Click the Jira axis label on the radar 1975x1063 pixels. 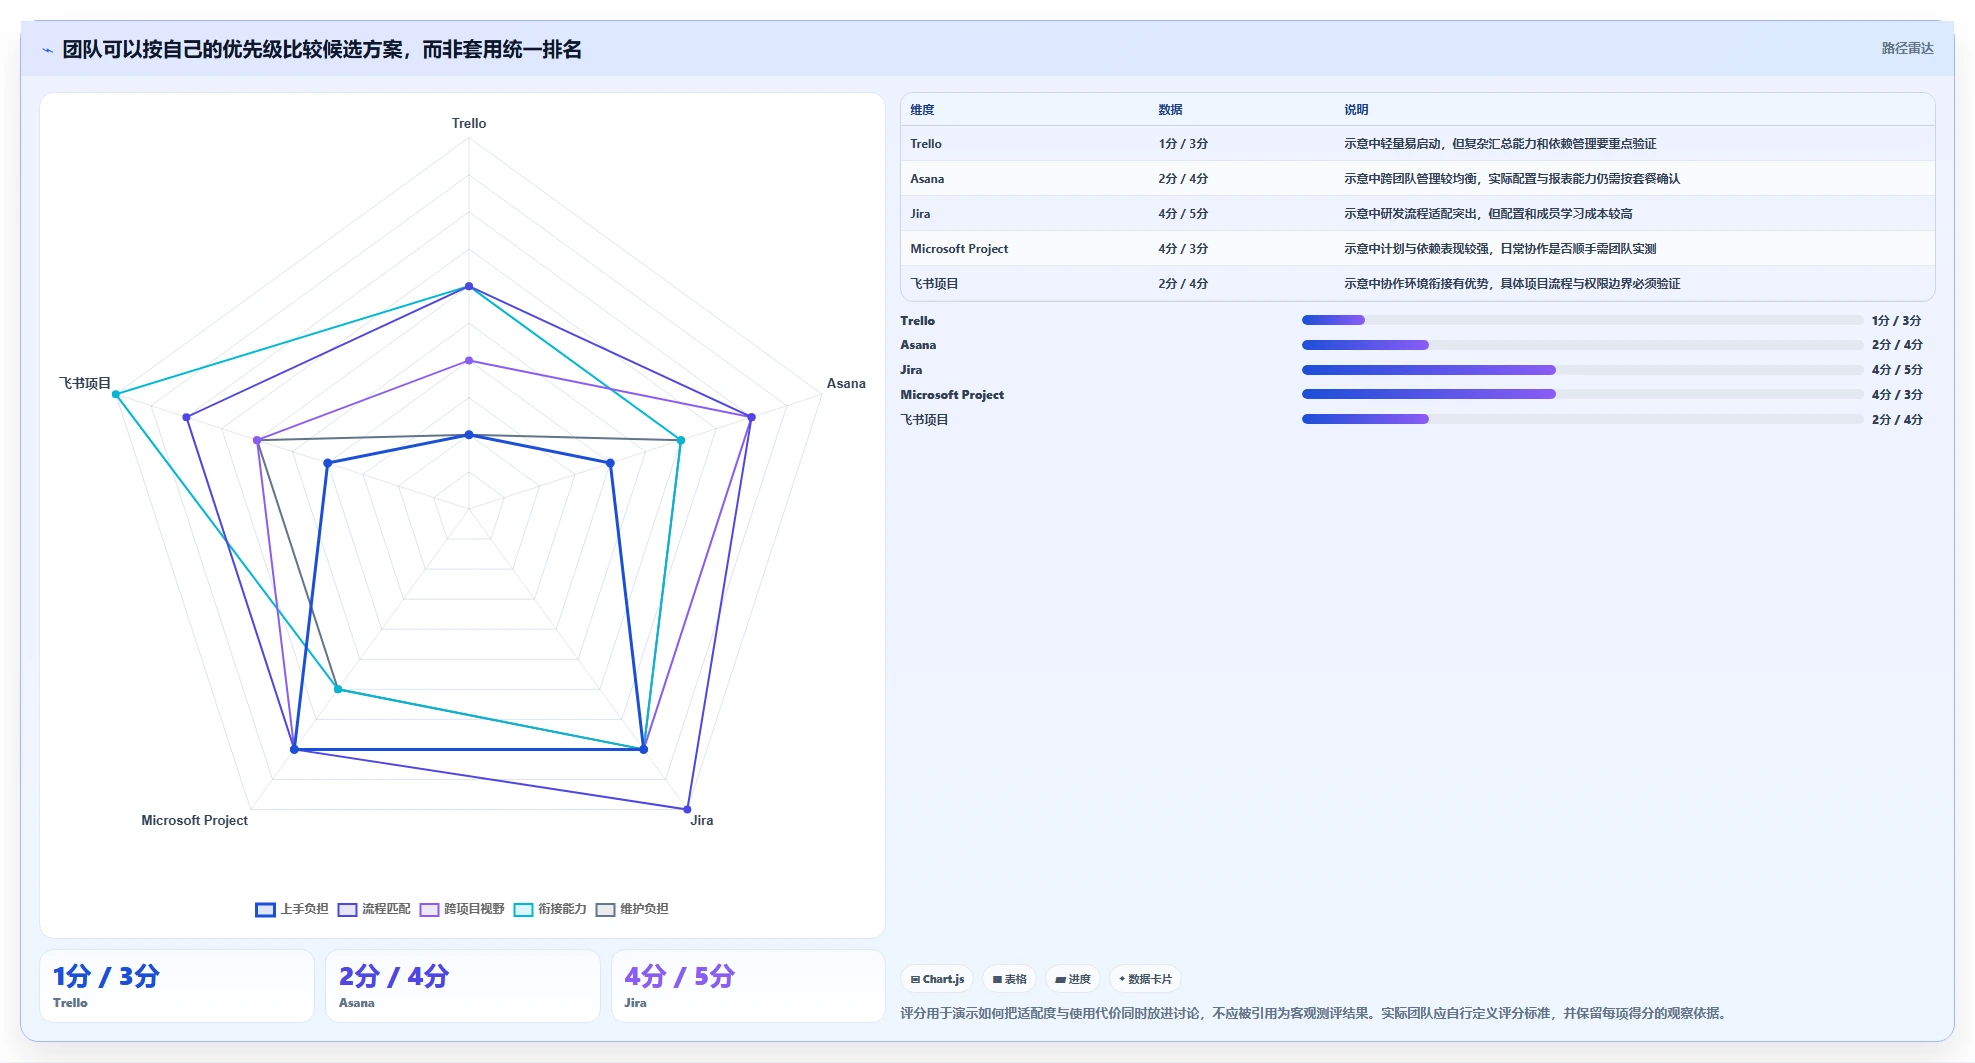point(702,820)
